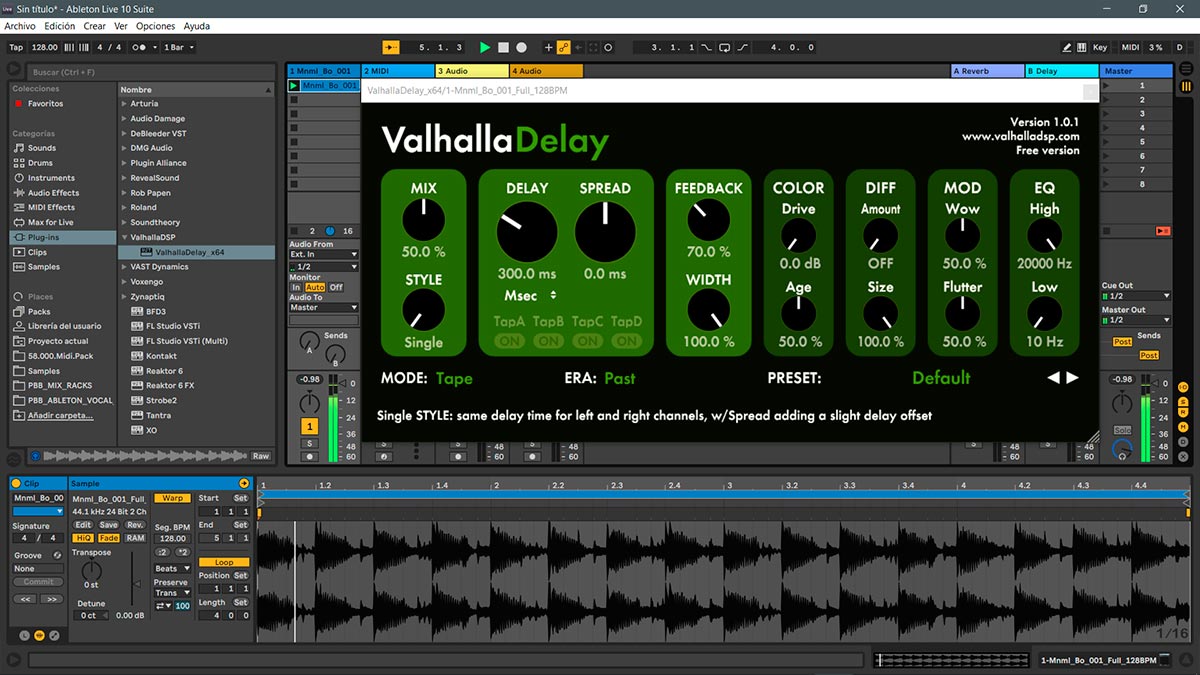Go to next preset arrow in ValhallaDelay
Viewport: 1200px width, 675px height.
pos(1072,378)
